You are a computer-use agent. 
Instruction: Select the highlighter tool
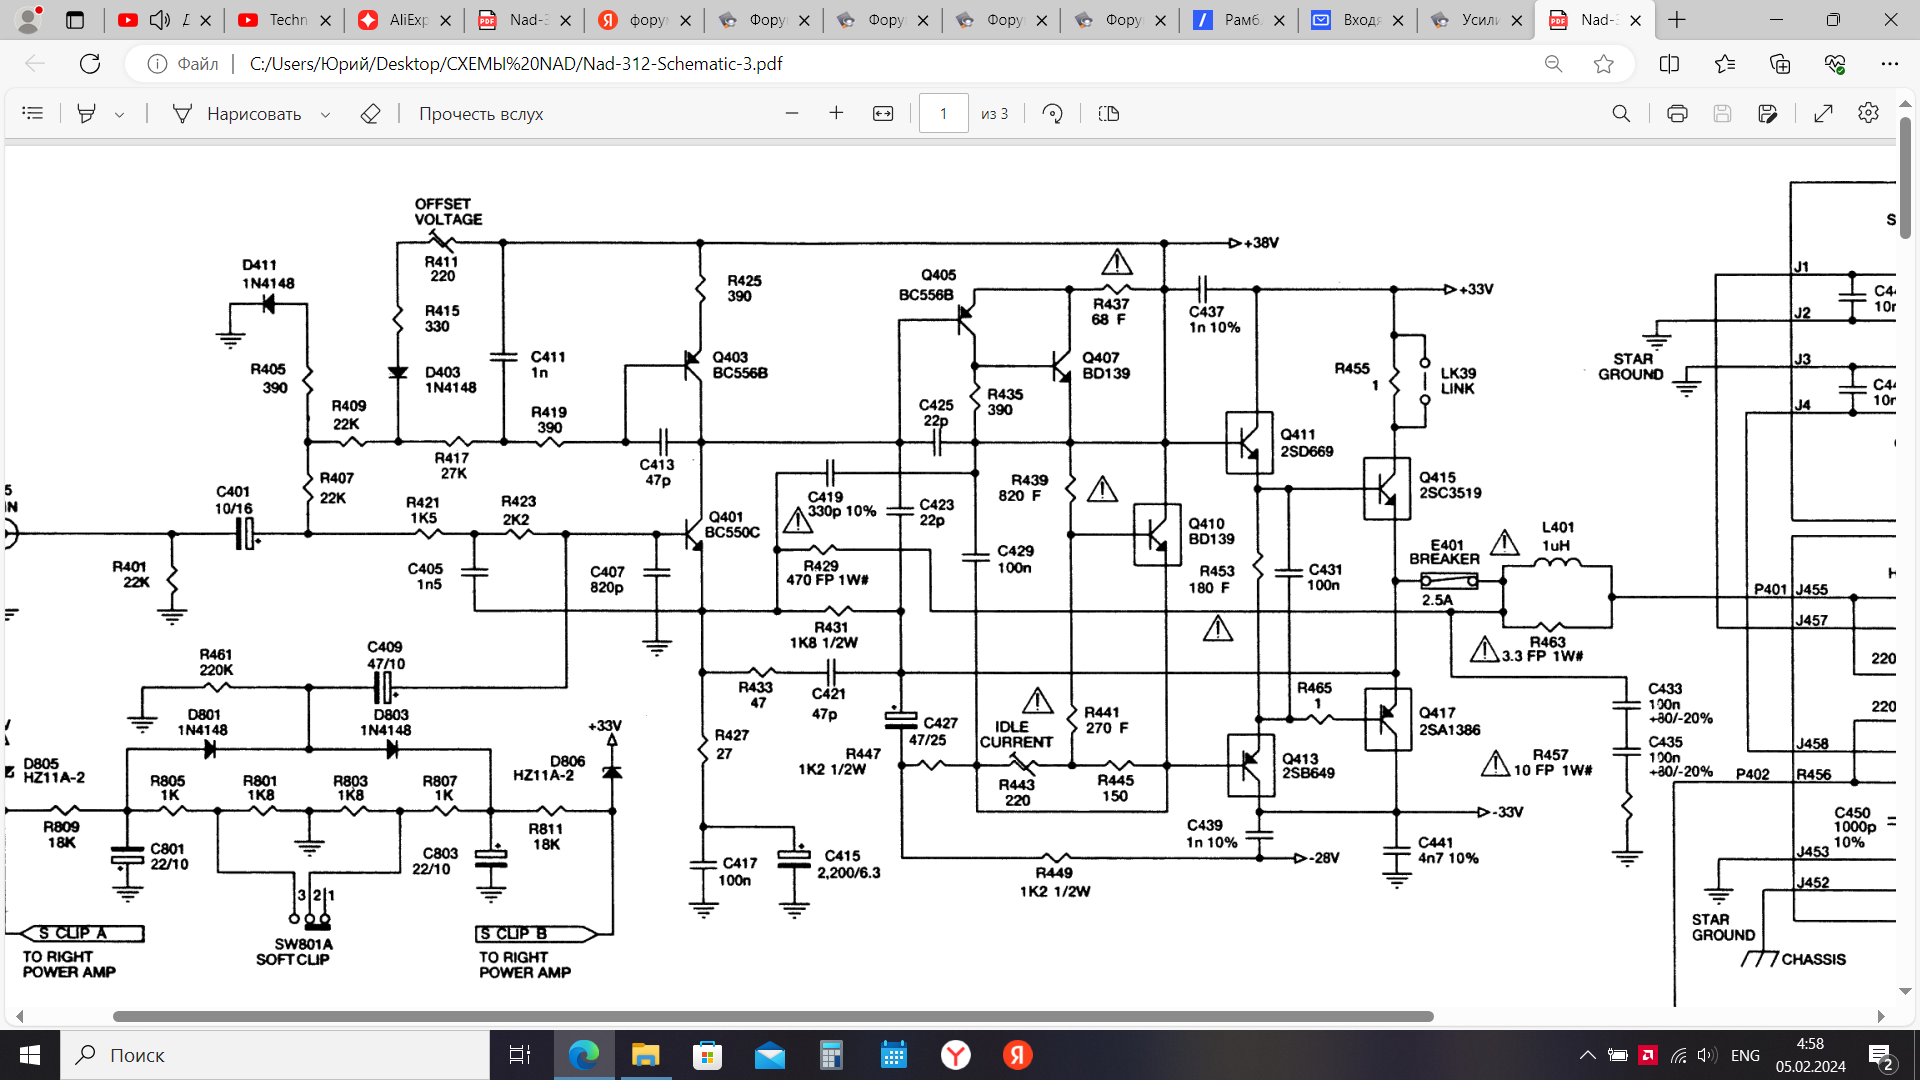click(87, 114)
